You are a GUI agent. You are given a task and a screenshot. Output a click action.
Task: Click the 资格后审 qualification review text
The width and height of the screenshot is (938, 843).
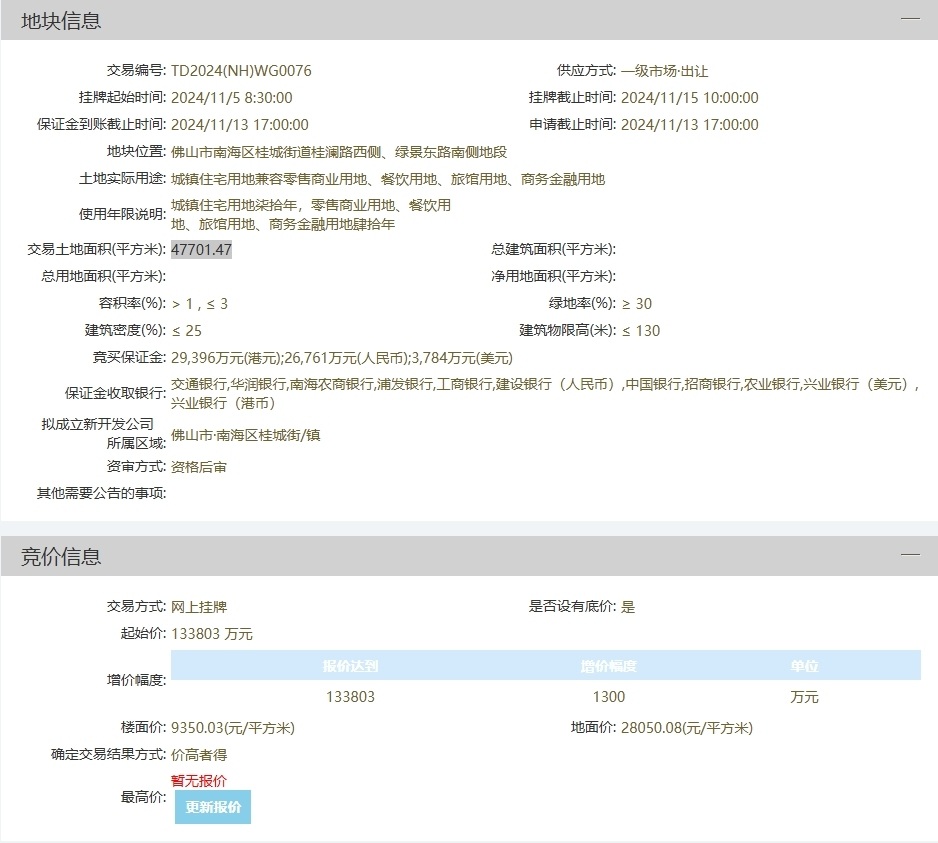click(200, 465)
